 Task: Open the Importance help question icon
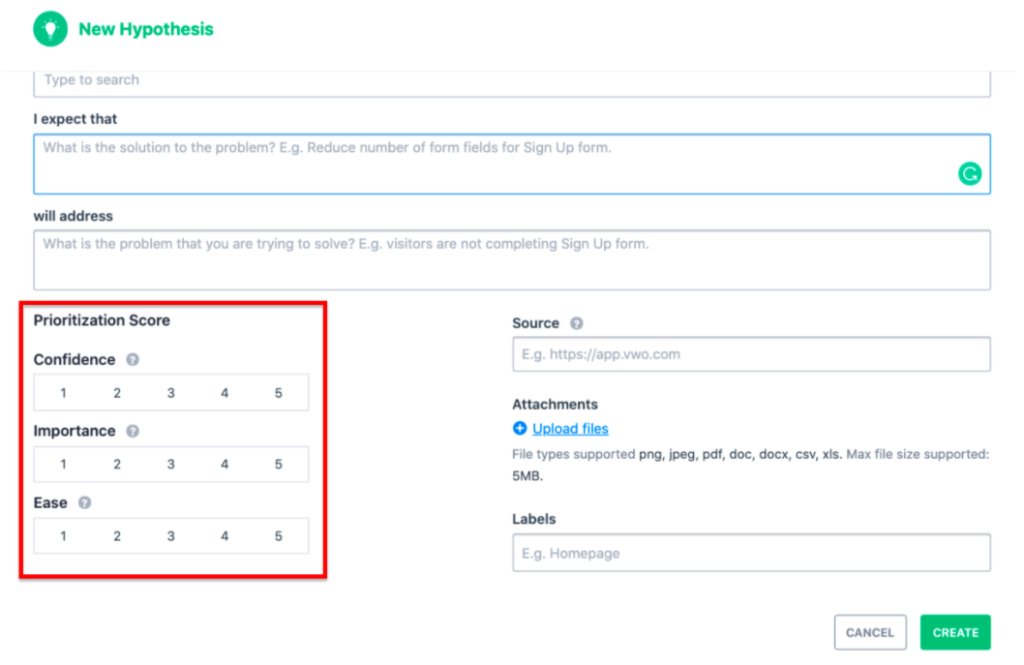tap(133, 431)
